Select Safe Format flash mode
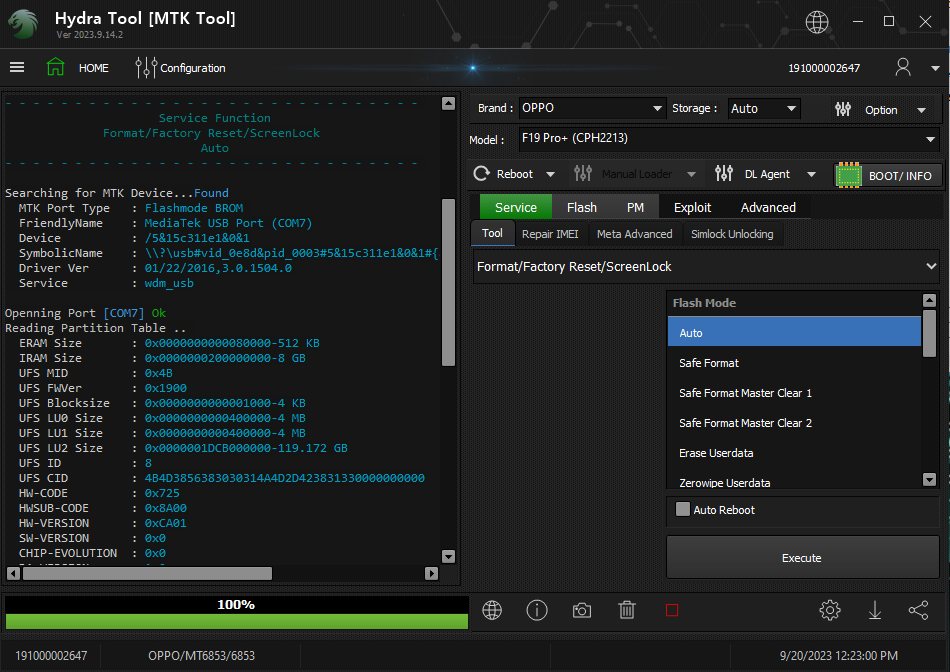 [794, 363]
